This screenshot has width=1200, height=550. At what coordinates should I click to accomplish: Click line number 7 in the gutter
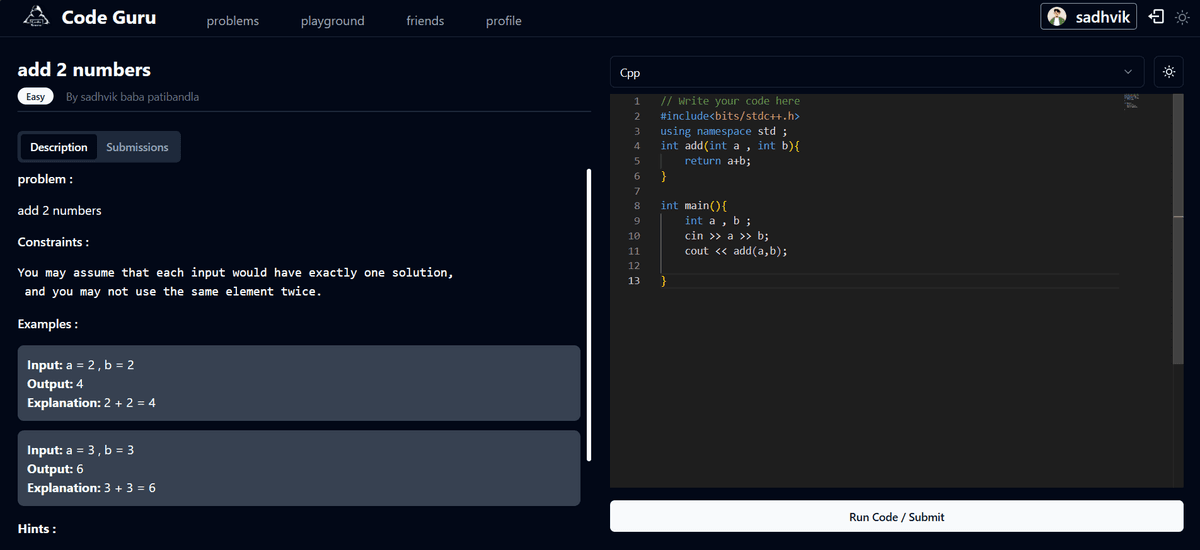coord(637,191)
